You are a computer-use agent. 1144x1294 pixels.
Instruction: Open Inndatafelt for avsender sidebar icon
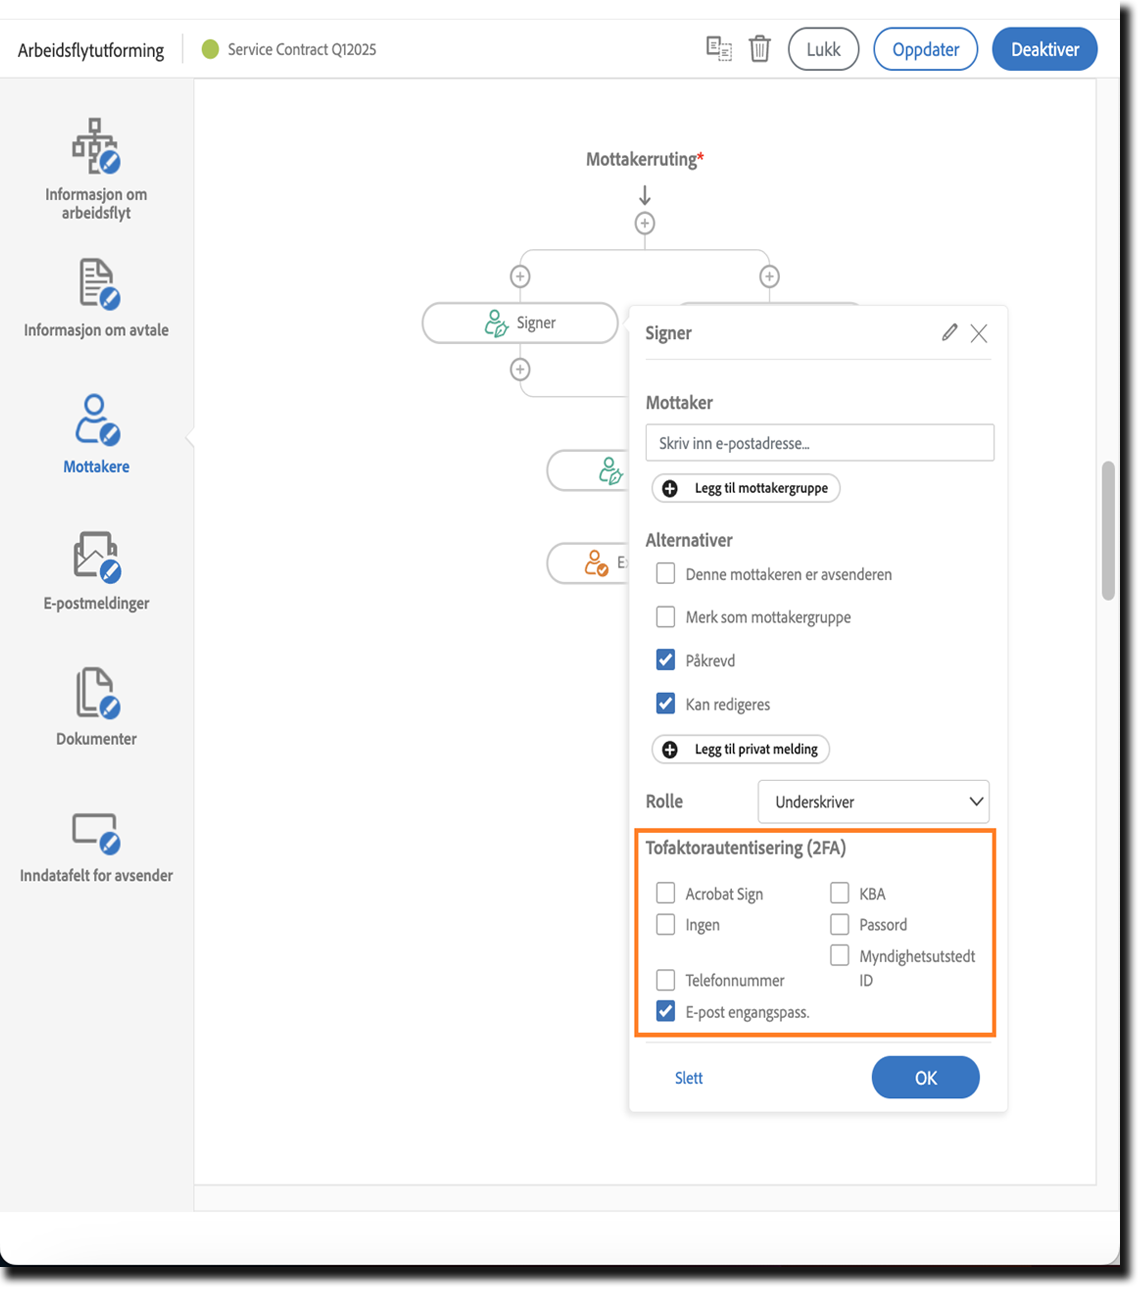96,832
